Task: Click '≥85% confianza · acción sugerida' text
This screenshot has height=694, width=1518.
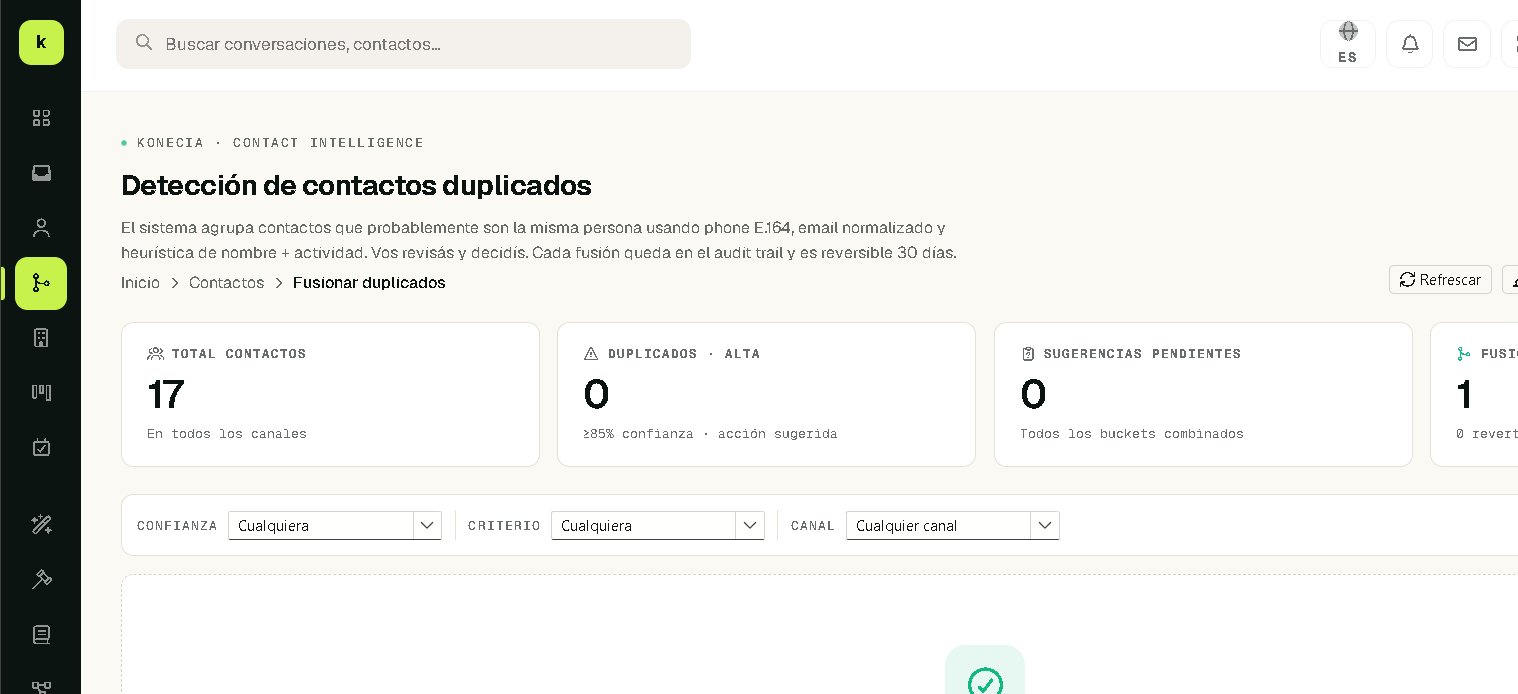Action: click(x=710, y=434)
